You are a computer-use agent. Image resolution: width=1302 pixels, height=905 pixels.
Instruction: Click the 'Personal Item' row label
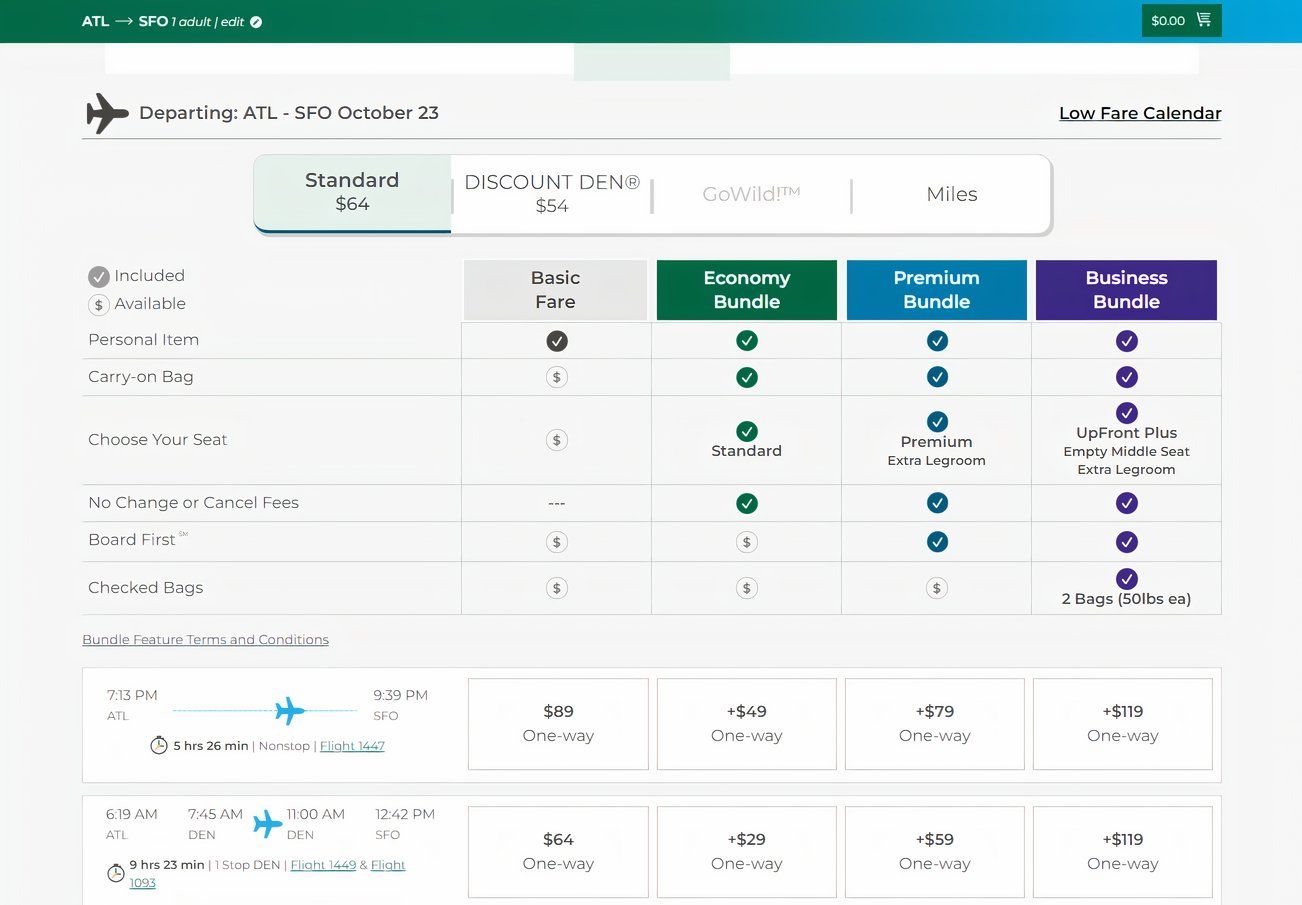coord(143,340)
